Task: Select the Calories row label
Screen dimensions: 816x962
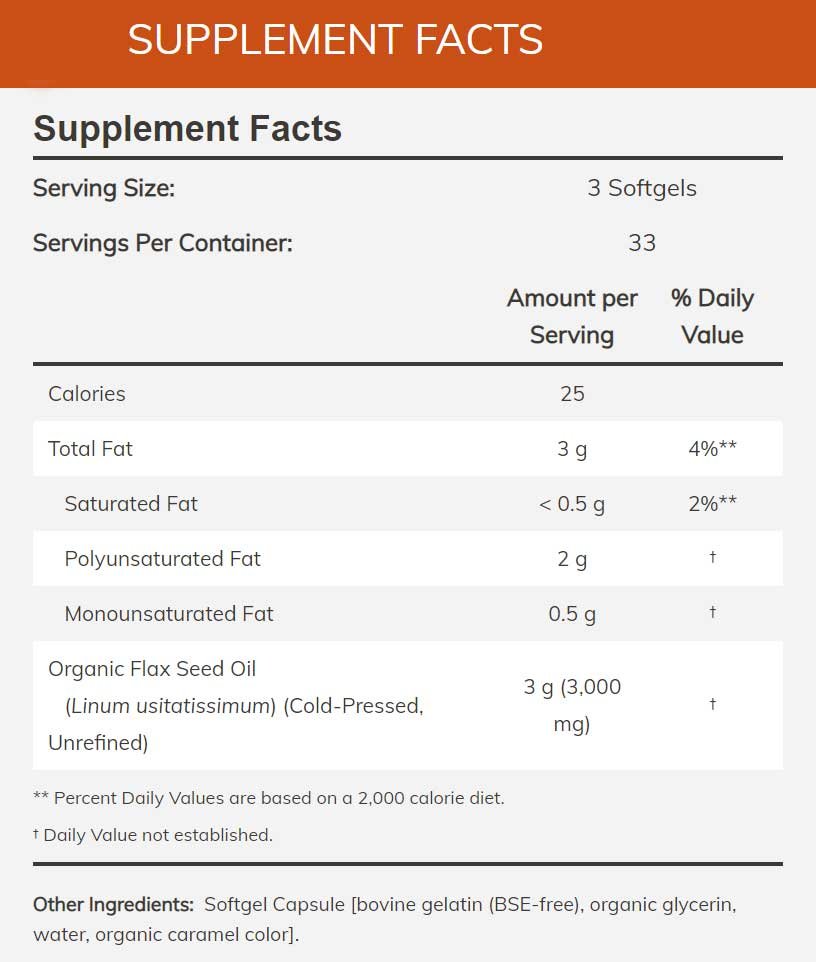Action: coord(87,394)
